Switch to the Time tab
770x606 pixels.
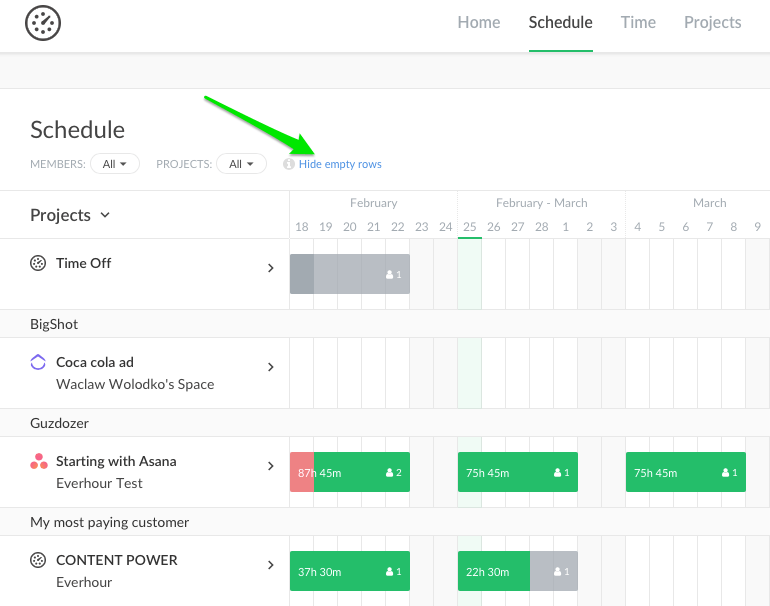pos(638,23)
